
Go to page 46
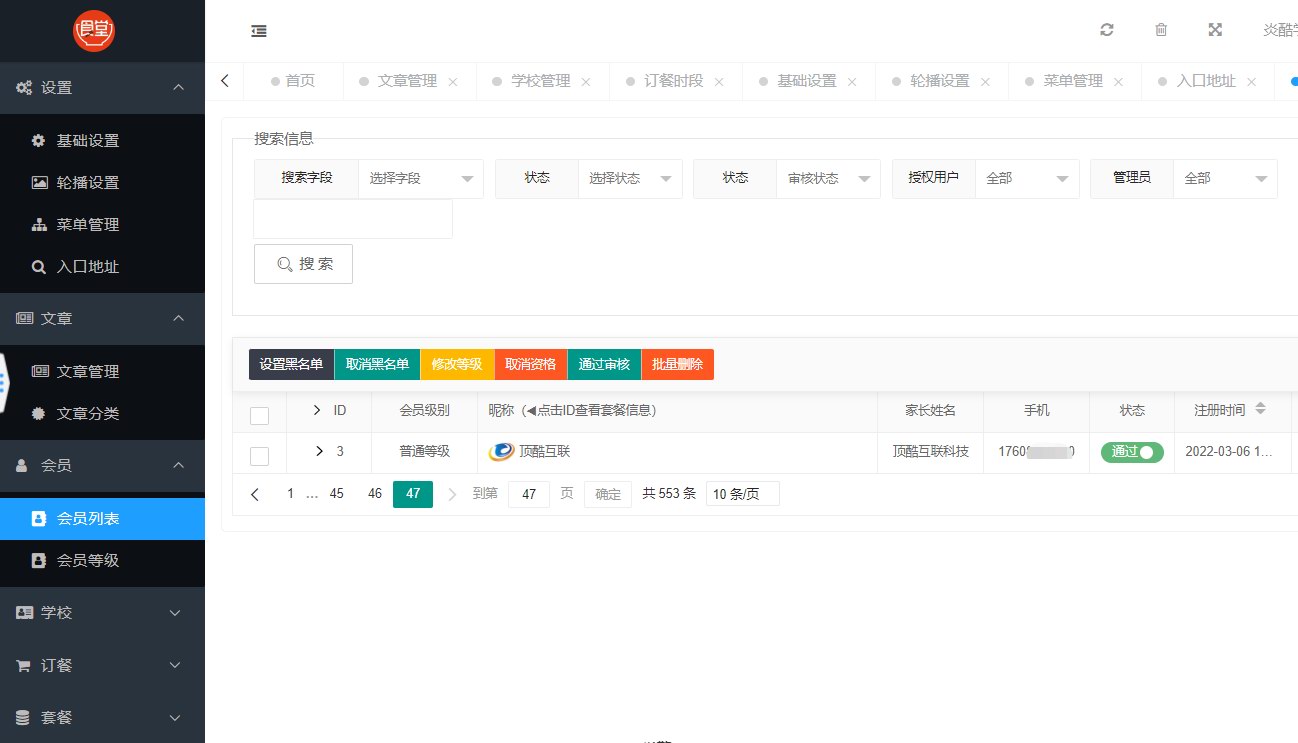(x=375, y=494)
